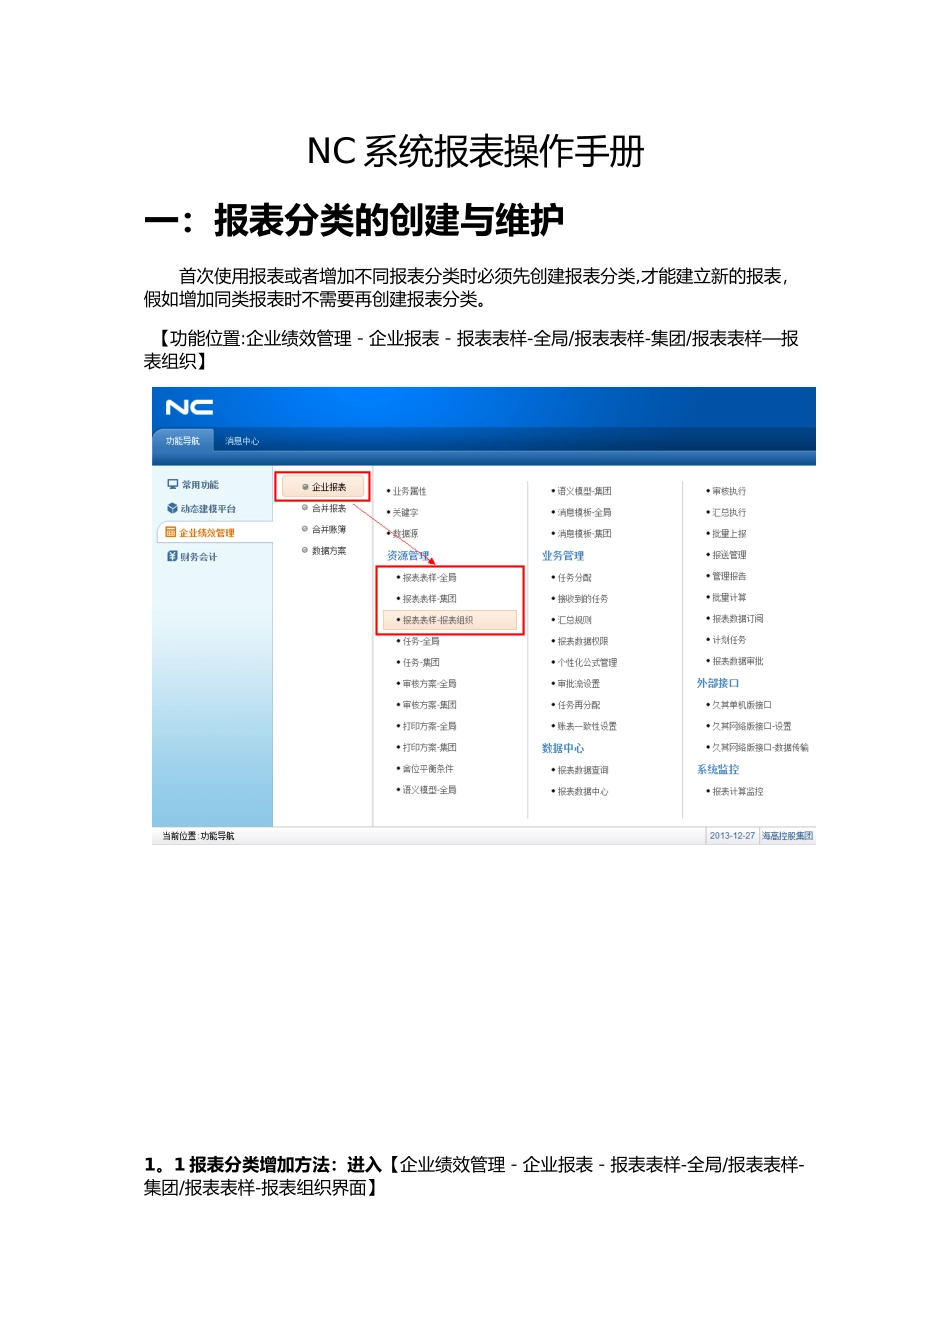This screenshot has width=950, height=1344.
Task: Open 消息模板-集团
Action: tap(584, 534)
